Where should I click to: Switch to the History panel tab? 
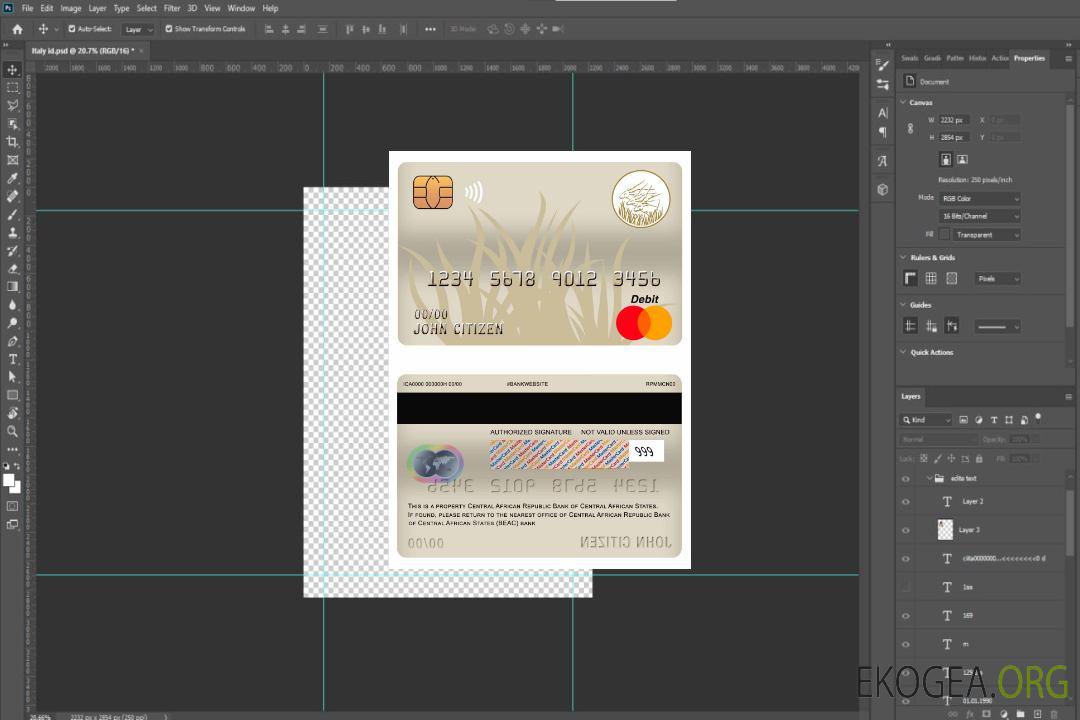977,58
